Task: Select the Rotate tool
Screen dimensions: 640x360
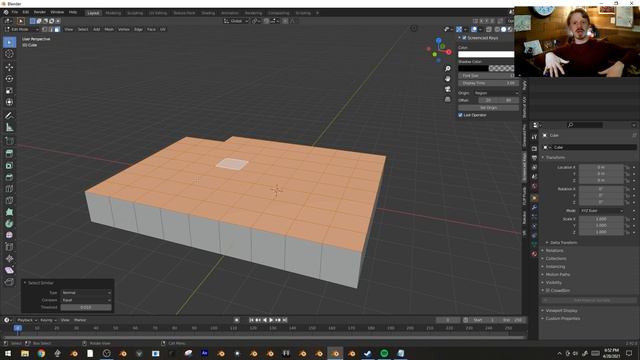Action: pos(9,79)
